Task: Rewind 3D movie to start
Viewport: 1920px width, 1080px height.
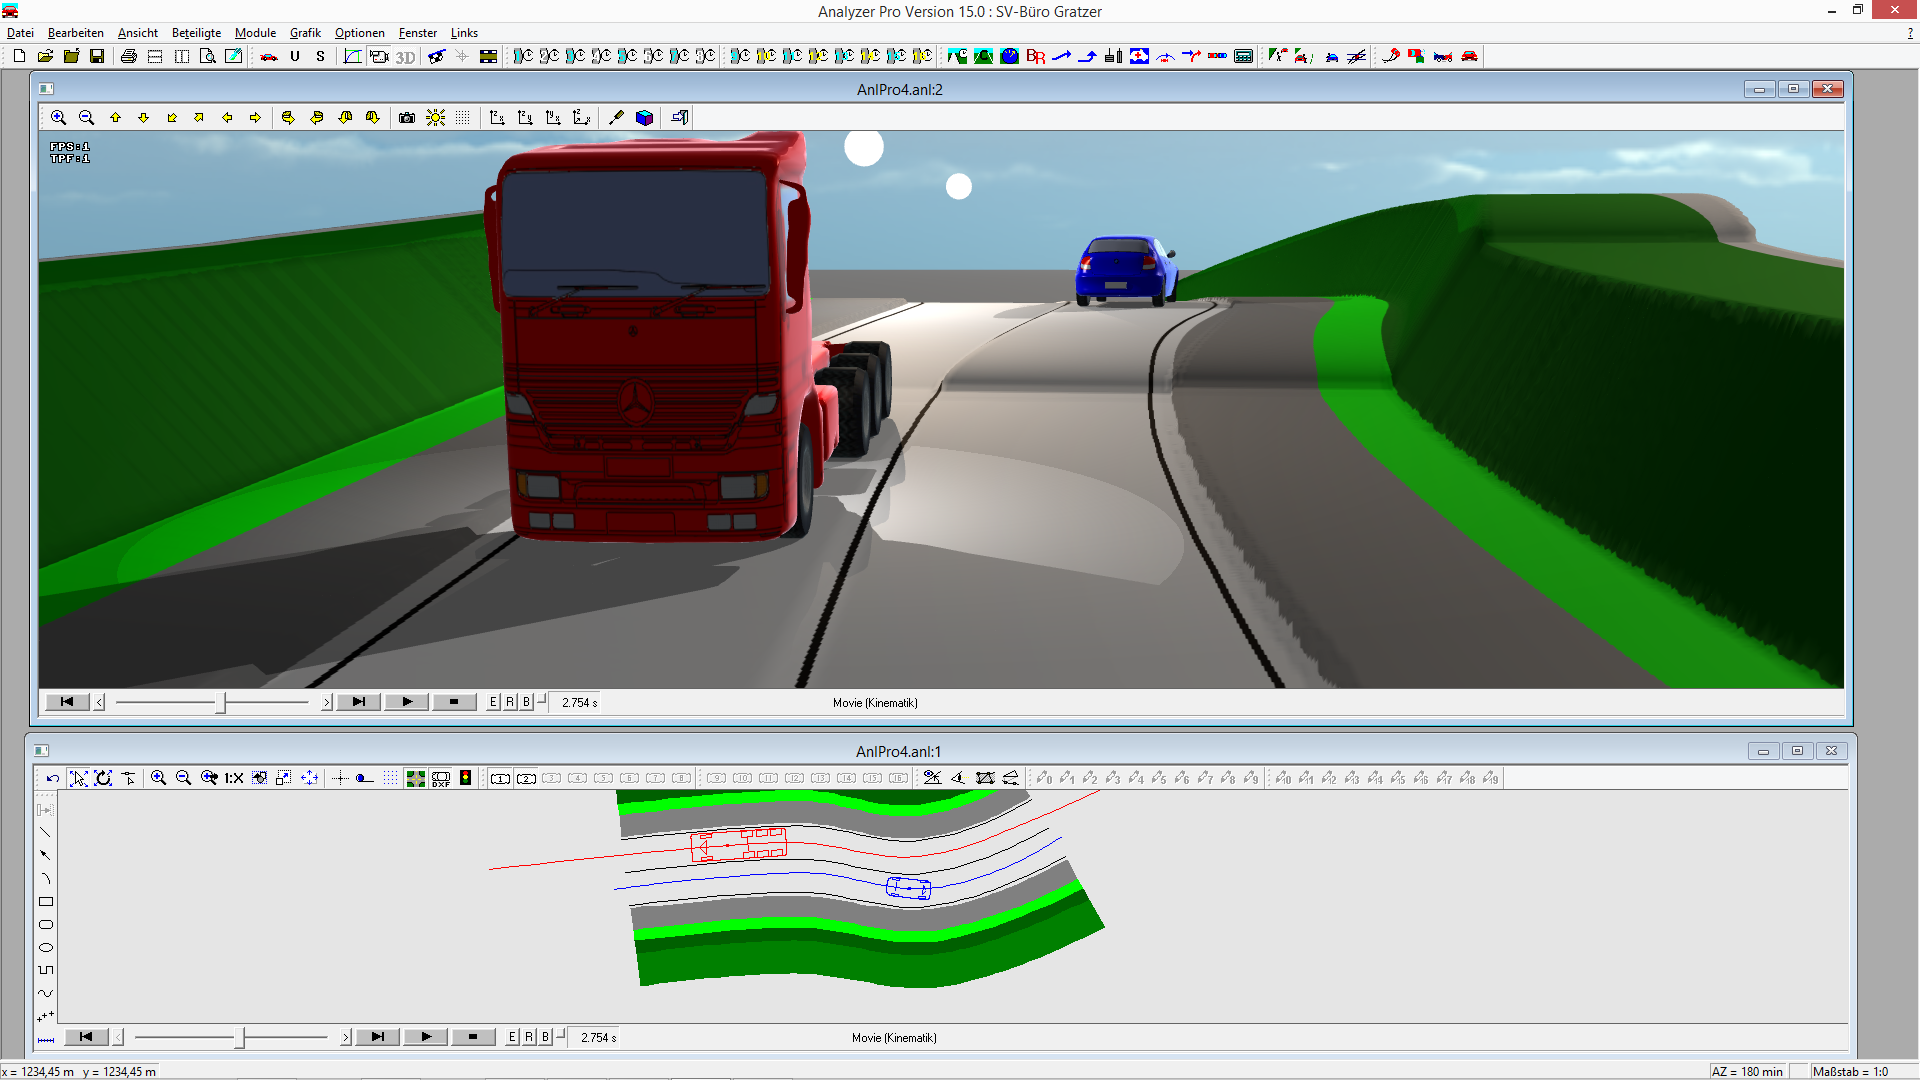Action: coord(67,702)
